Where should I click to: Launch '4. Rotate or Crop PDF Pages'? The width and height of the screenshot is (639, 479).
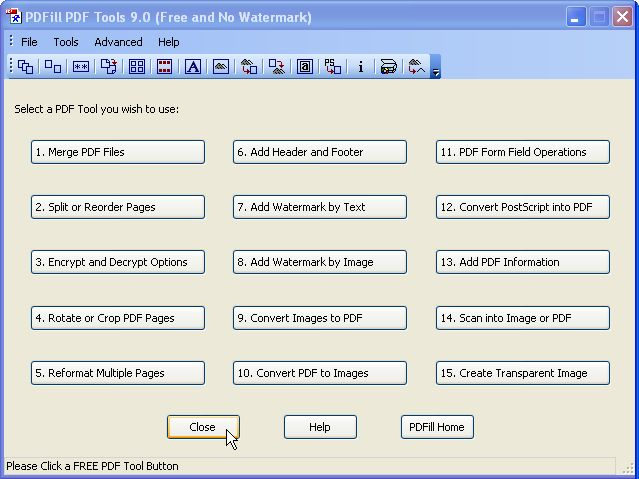pyautogui.click(x=118, y=318)
